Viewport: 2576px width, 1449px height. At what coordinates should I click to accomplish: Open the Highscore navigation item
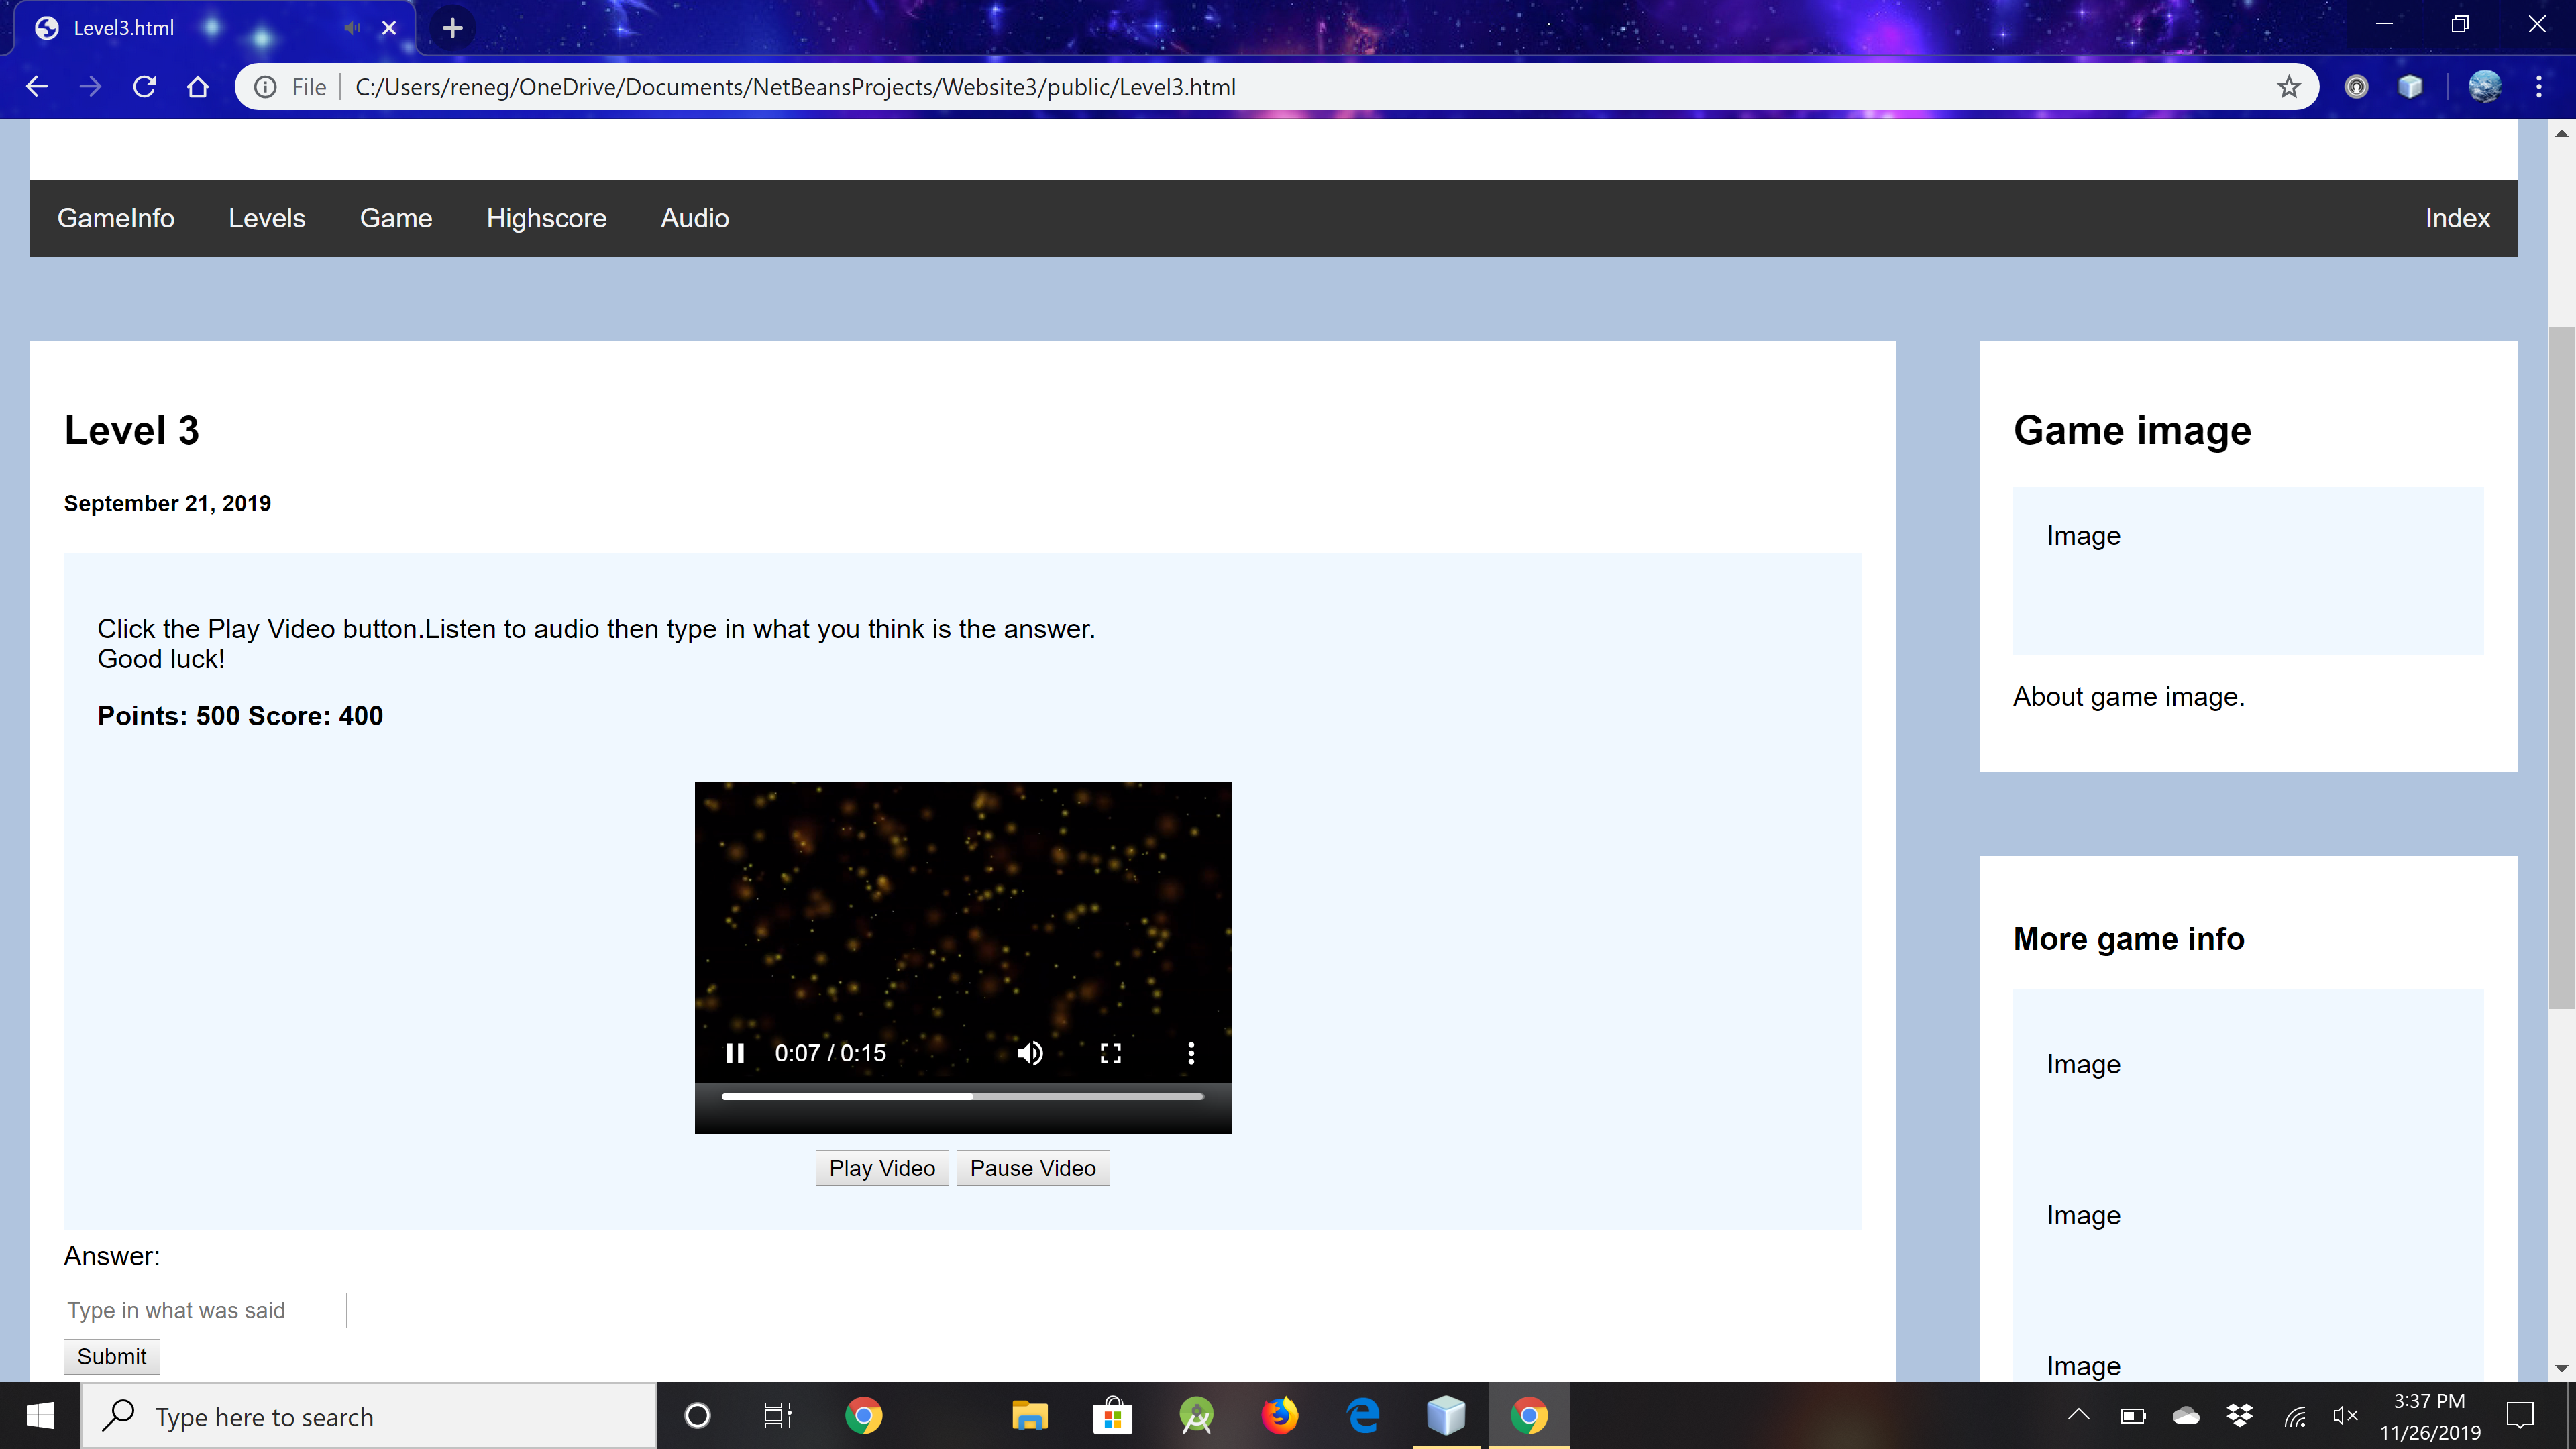[x=546, y=218]
